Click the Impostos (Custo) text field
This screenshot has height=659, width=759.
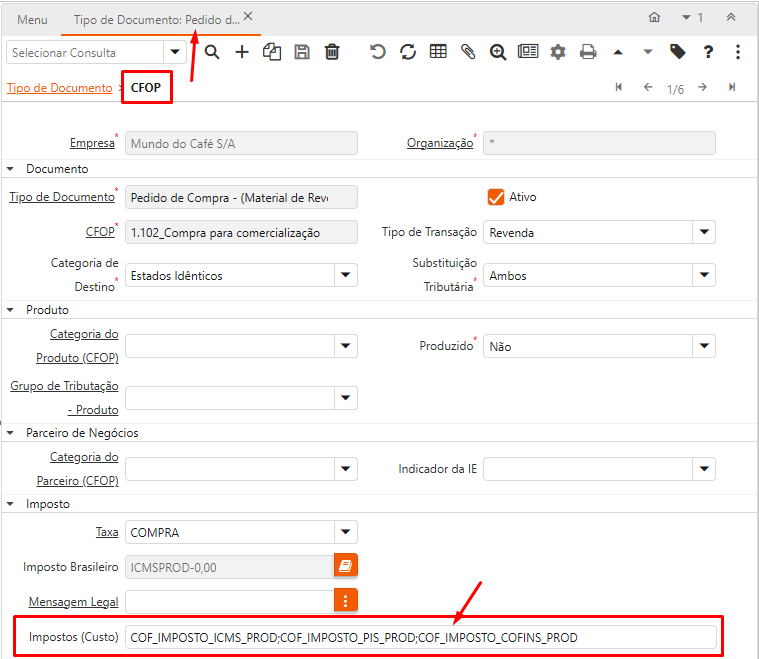[x=420, y=637]
